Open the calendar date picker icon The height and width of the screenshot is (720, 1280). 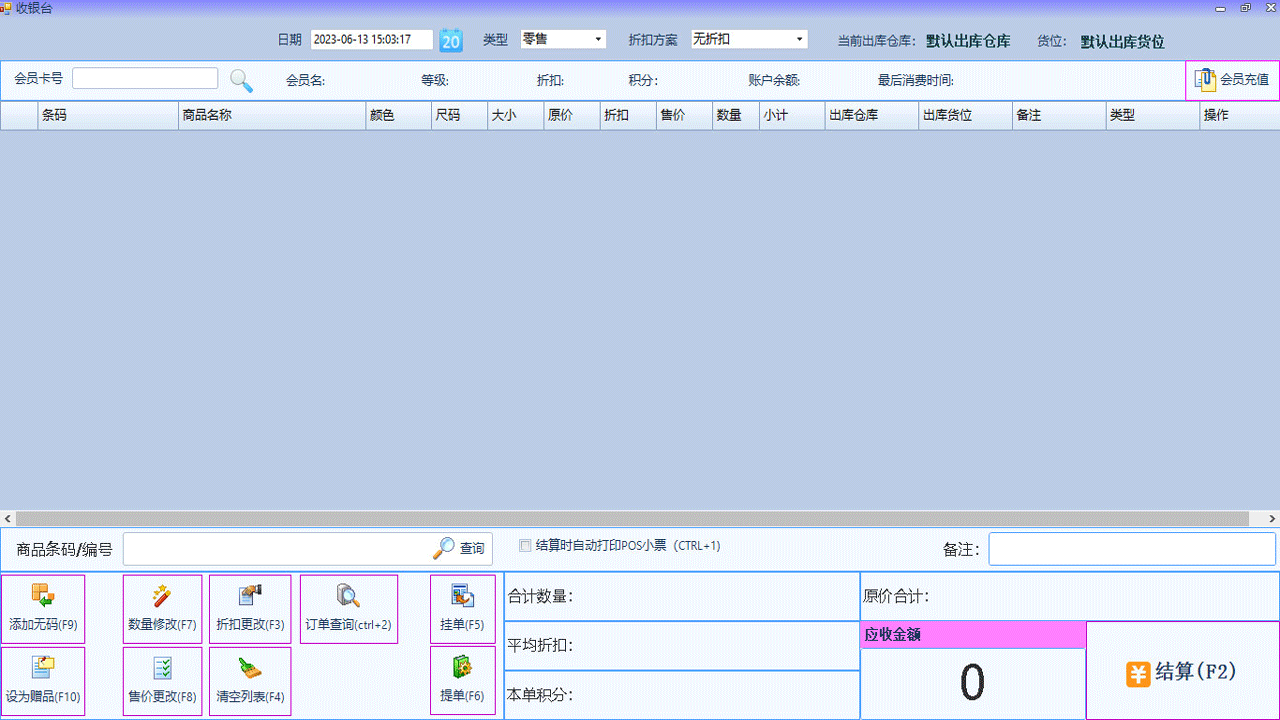[x=450, y=40]
